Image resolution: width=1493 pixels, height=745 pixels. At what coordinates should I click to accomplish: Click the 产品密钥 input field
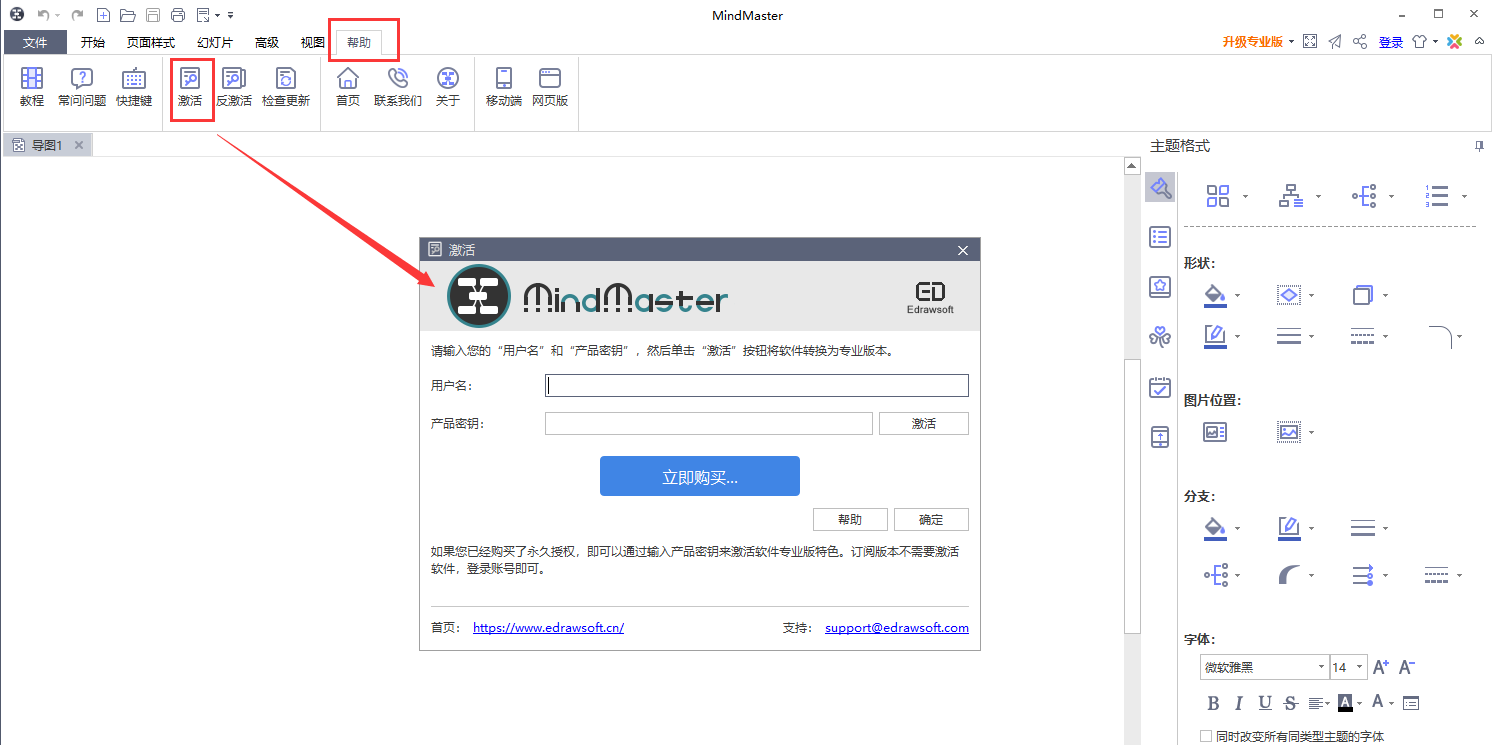coord(709,424)
